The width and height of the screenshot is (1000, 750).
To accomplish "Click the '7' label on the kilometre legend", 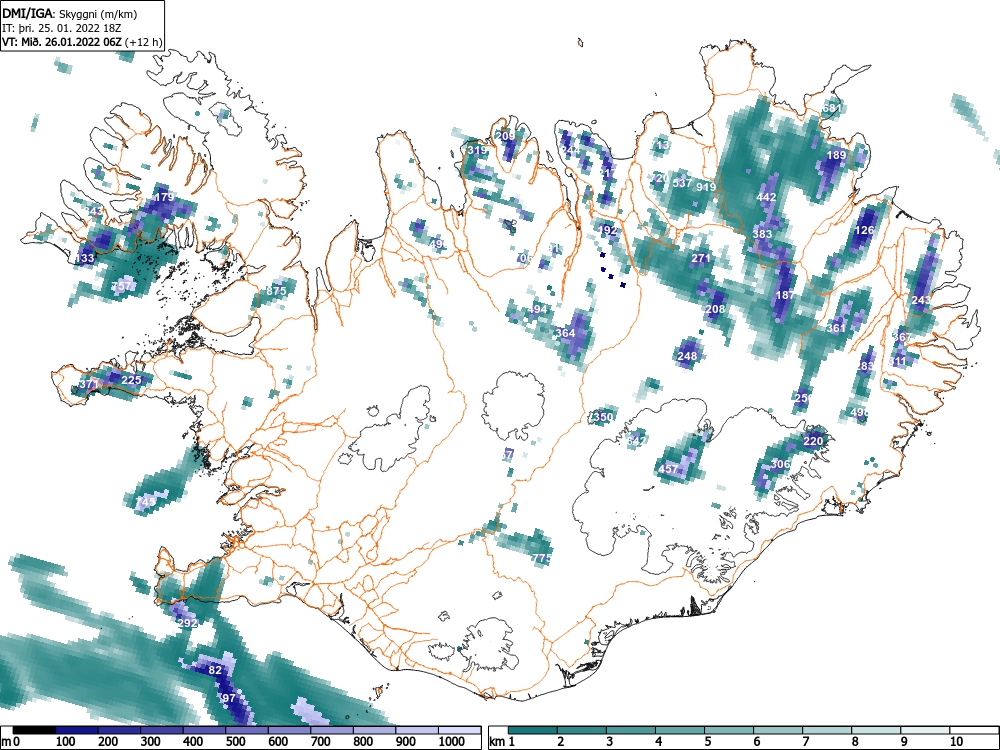I will coord(805,742).
